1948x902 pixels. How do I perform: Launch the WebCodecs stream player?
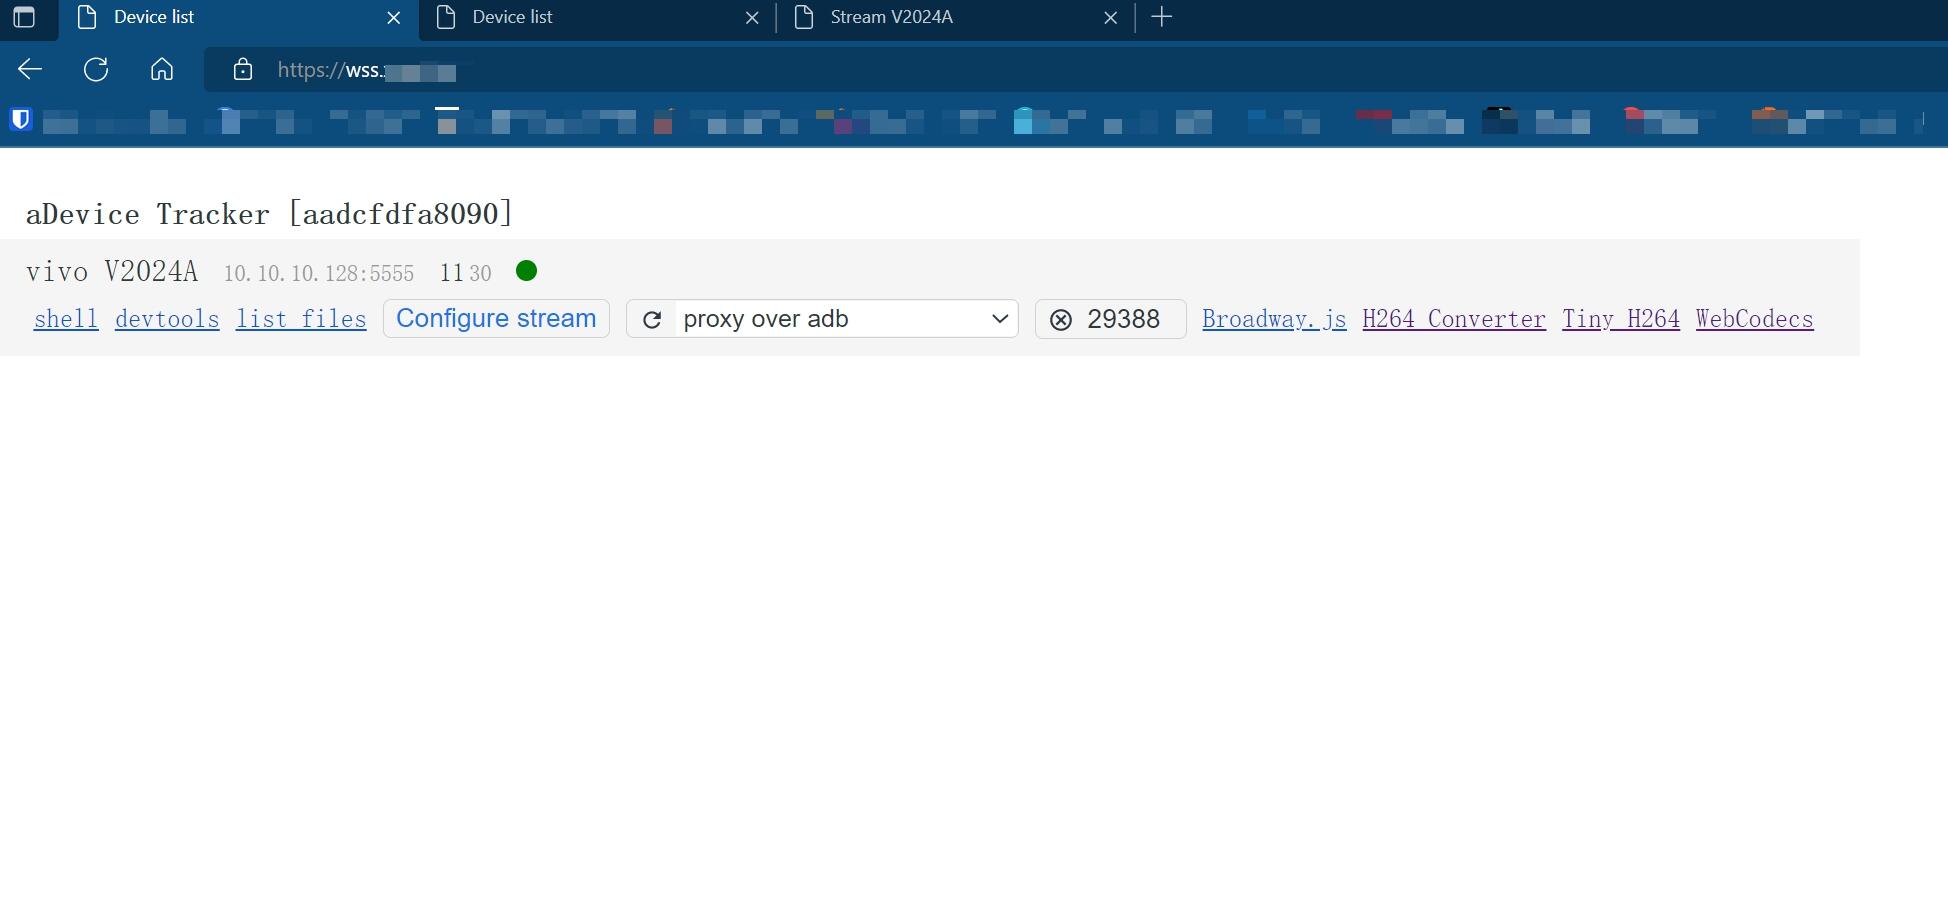coord(1754,319)
